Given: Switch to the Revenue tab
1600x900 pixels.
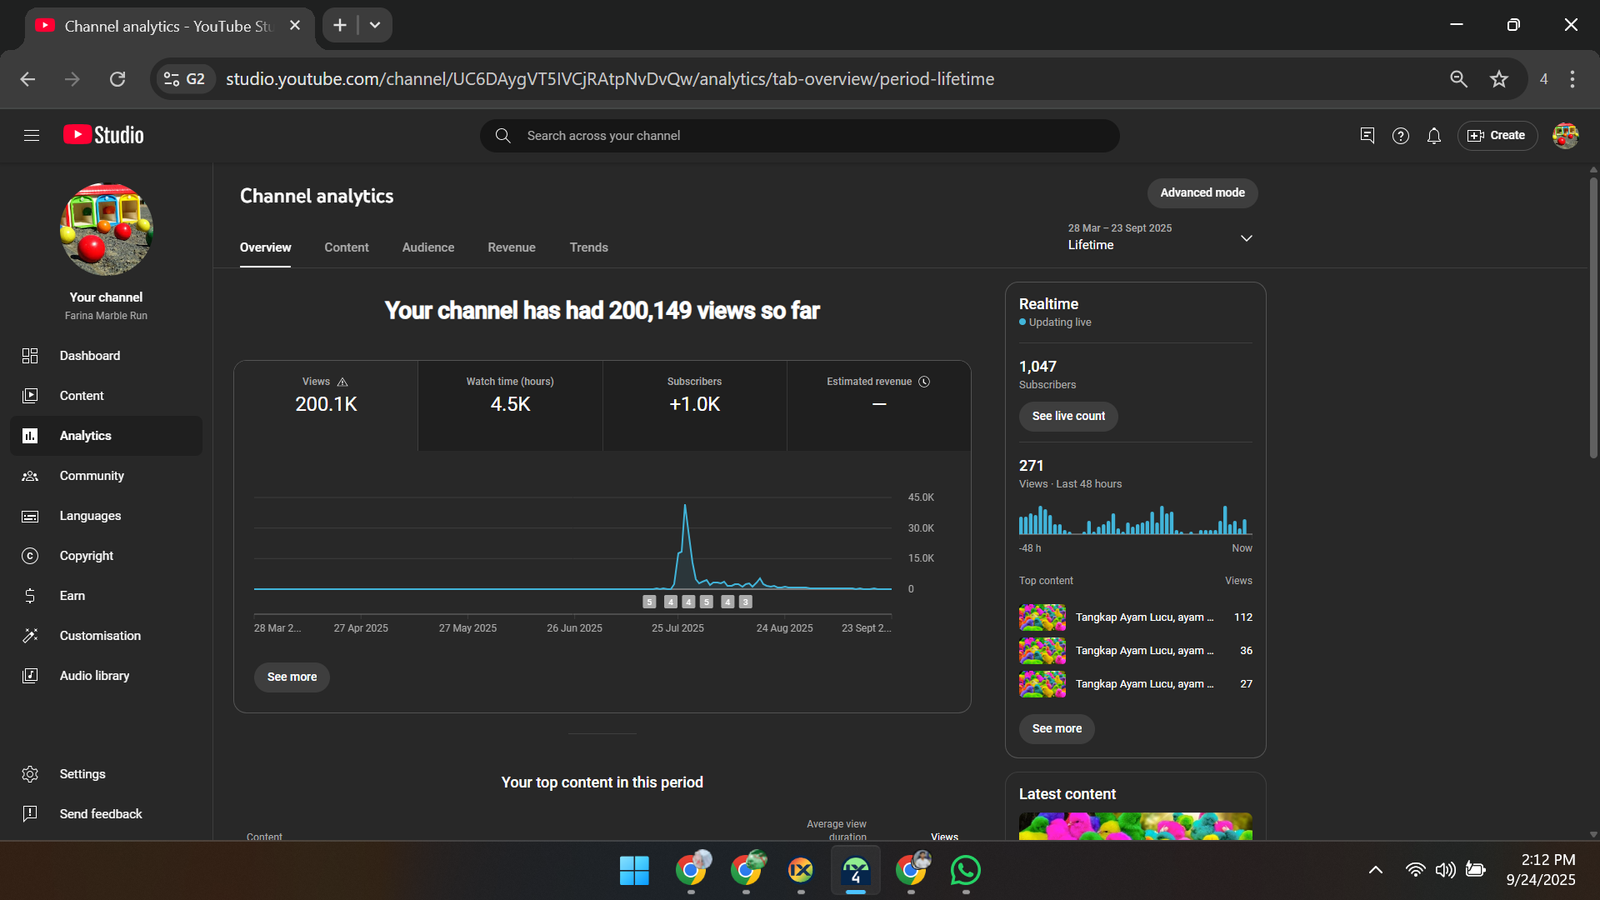Looking at the screenshot, I should pyautogui.click(x=511, y=248).
